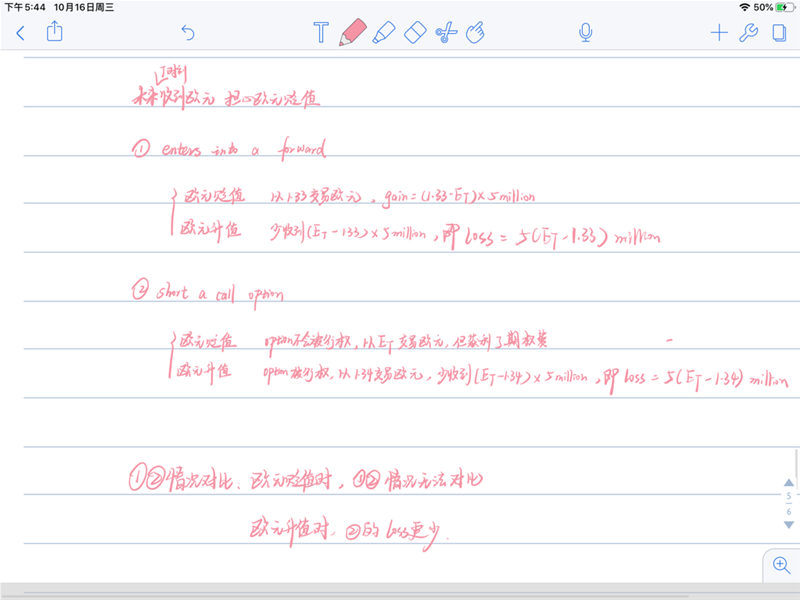The image size is (800, 600).
Task: Open the share export menu
Action: pos(55,33)
